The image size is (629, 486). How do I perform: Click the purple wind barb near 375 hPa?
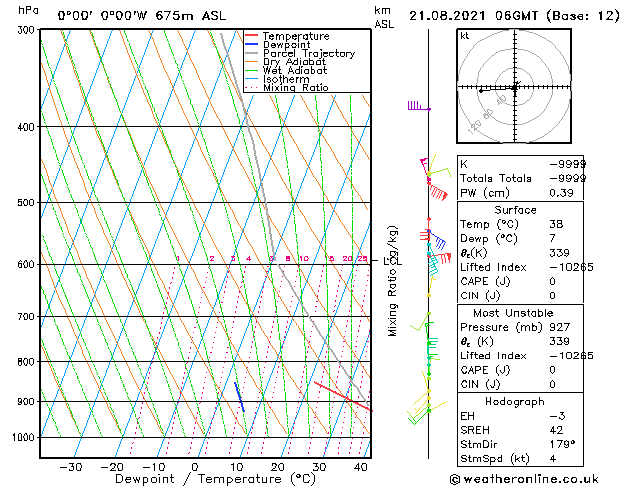[x=417, y=106]
